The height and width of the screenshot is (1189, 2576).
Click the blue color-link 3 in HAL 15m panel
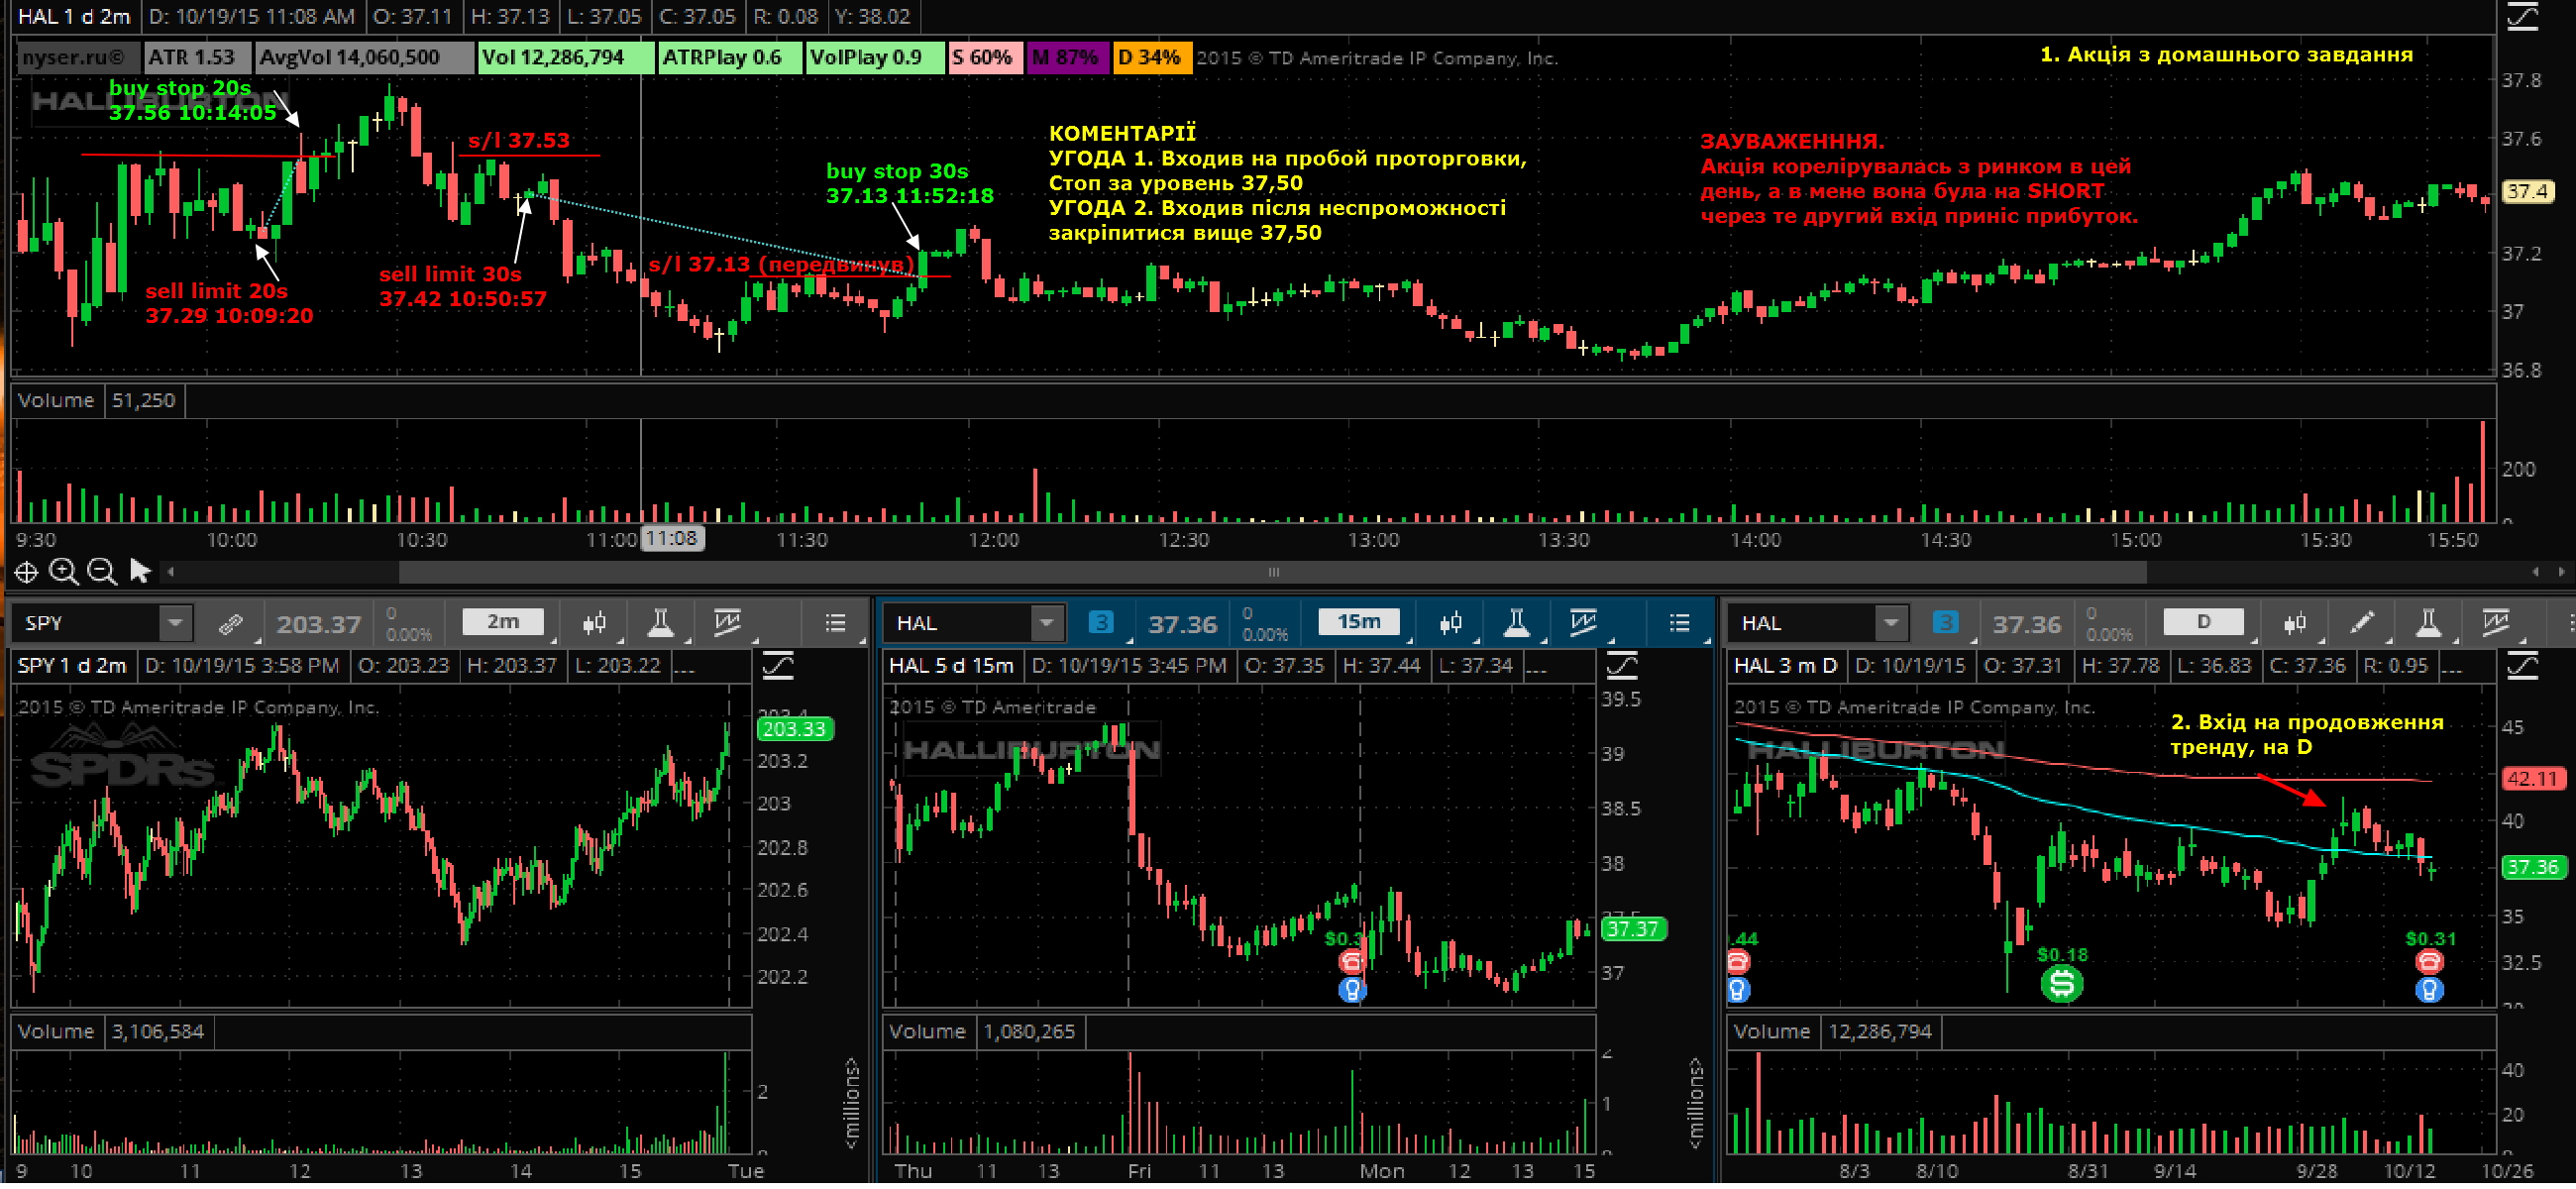coord(1101,625)
